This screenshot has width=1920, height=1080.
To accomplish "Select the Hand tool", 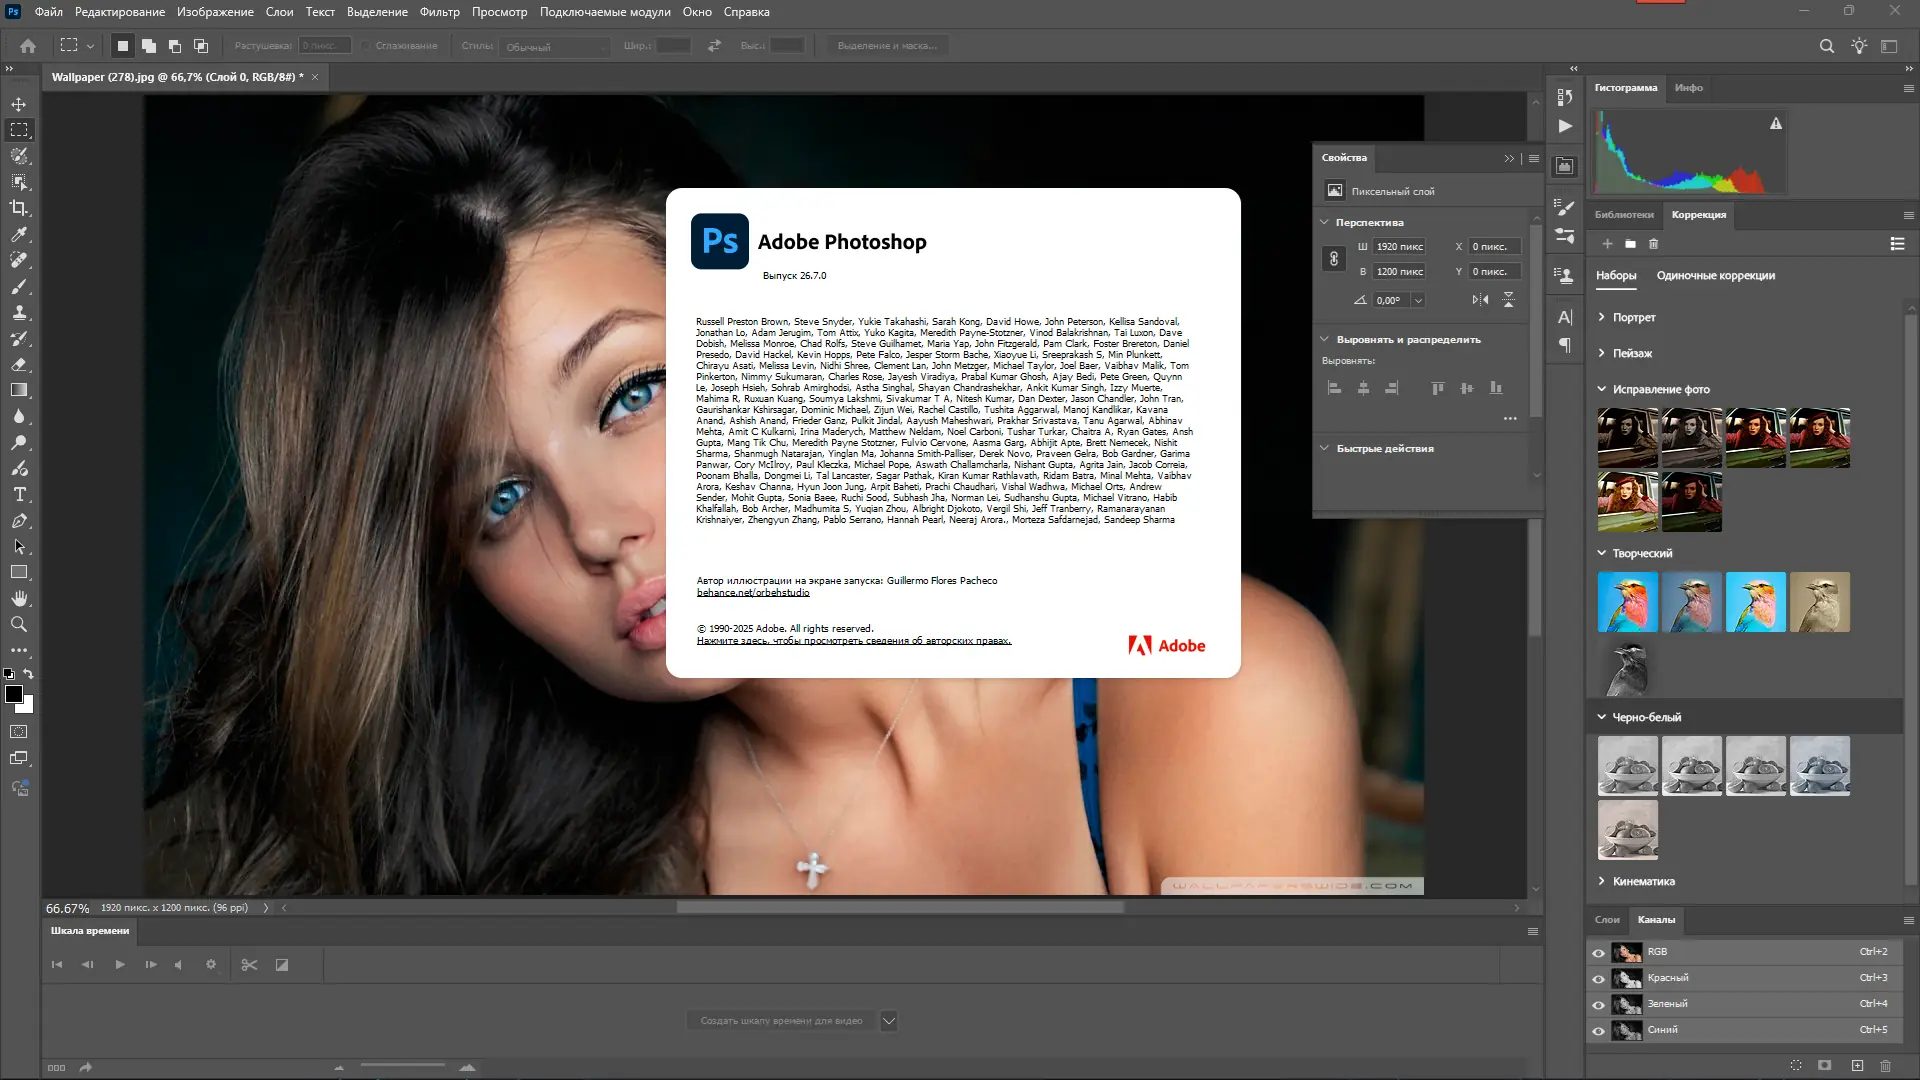I will click(x=19, y=598).
